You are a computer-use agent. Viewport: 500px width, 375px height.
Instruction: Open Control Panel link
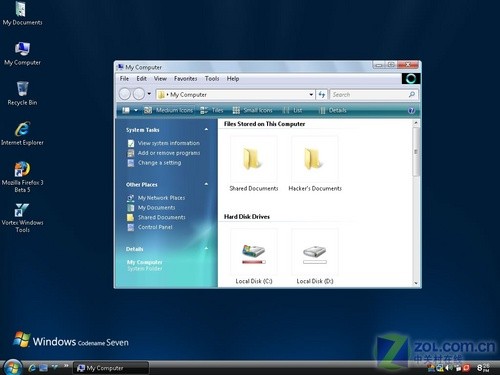coord(150,227)
